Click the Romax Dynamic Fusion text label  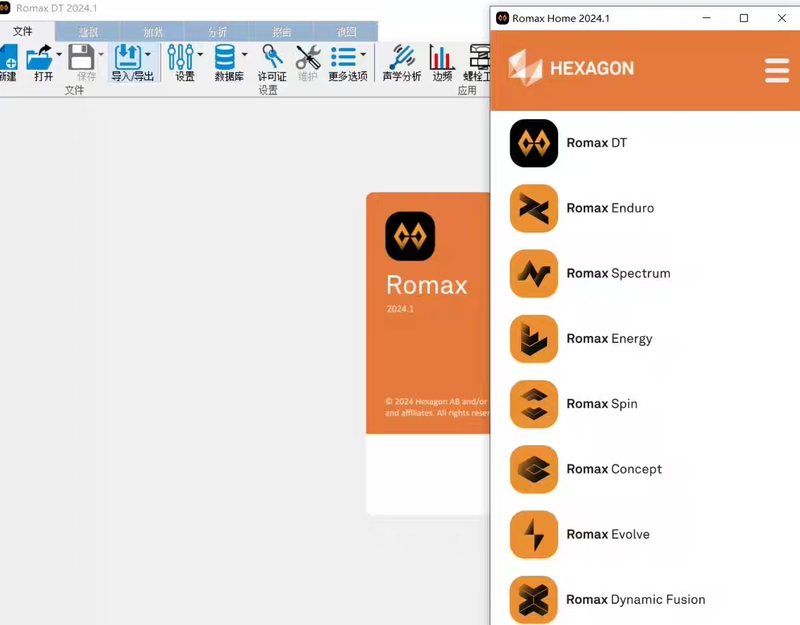pos(636,600)
